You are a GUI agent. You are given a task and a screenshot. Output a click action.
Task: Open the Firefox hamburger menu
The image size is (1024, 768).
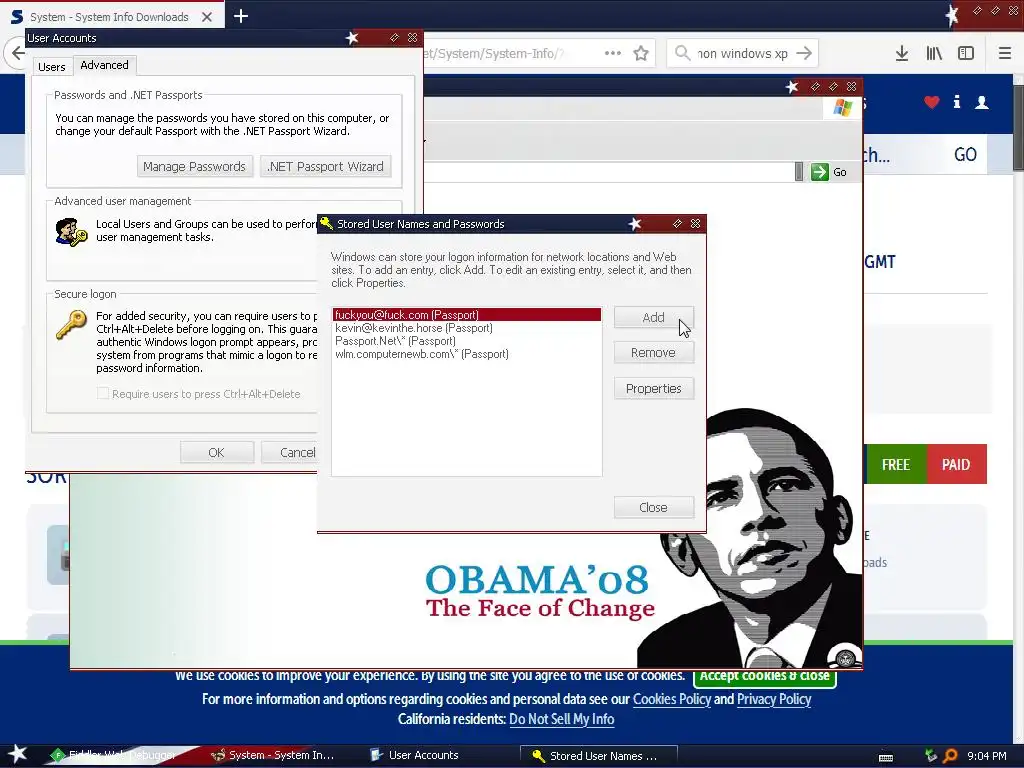(x=1005, y=54)
